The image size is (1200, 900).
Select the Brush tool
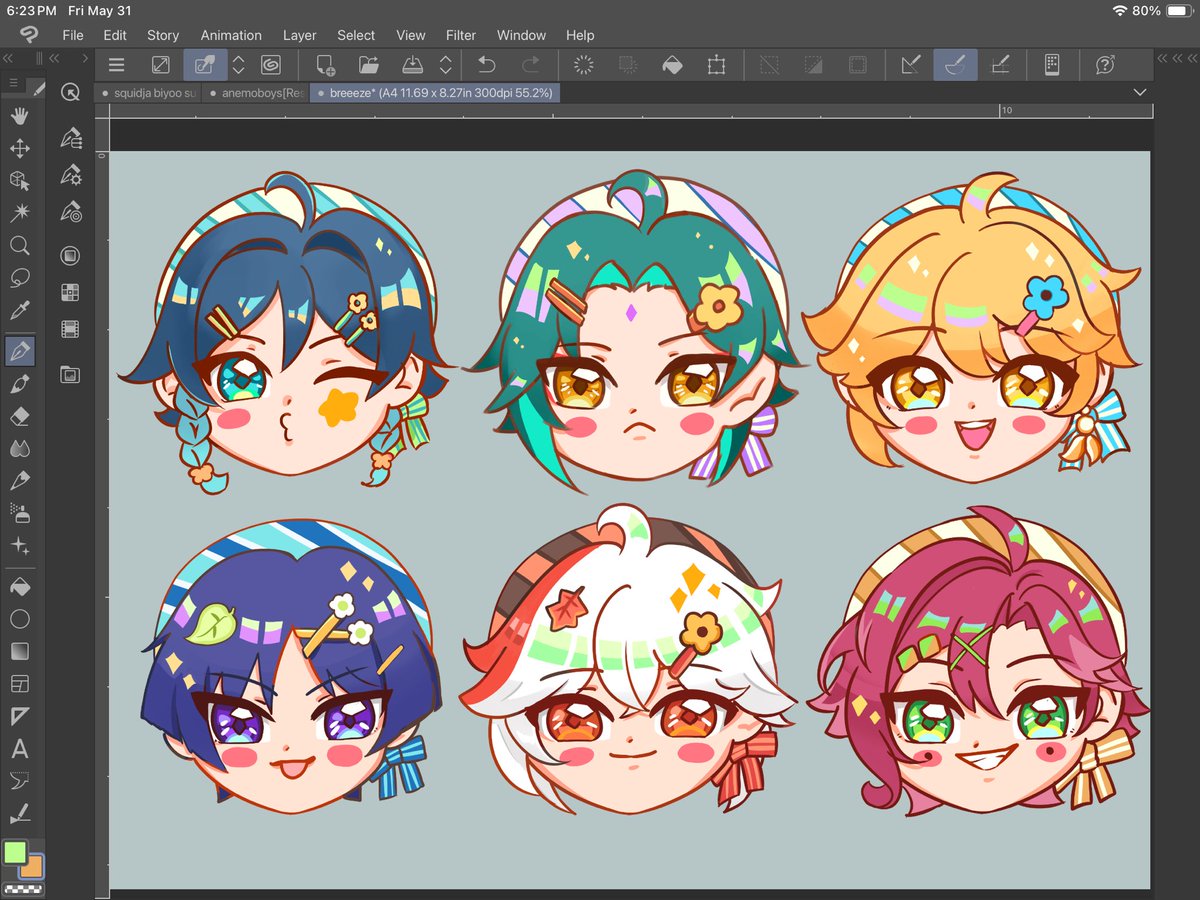coord(19,384)
